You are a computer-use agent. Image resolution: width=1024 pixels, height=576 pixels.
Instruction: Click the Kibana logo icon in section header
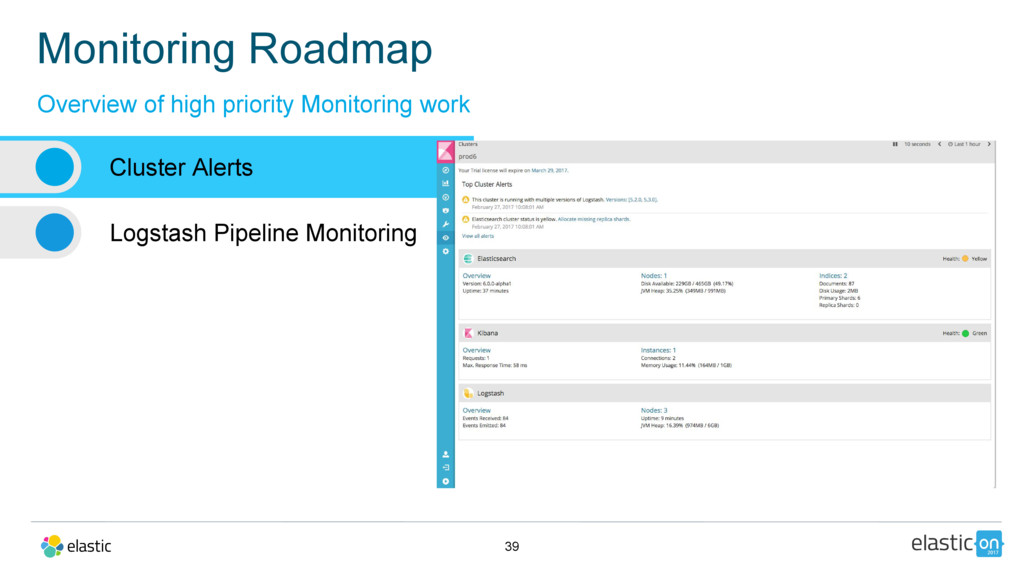click(x=468, y=333)
